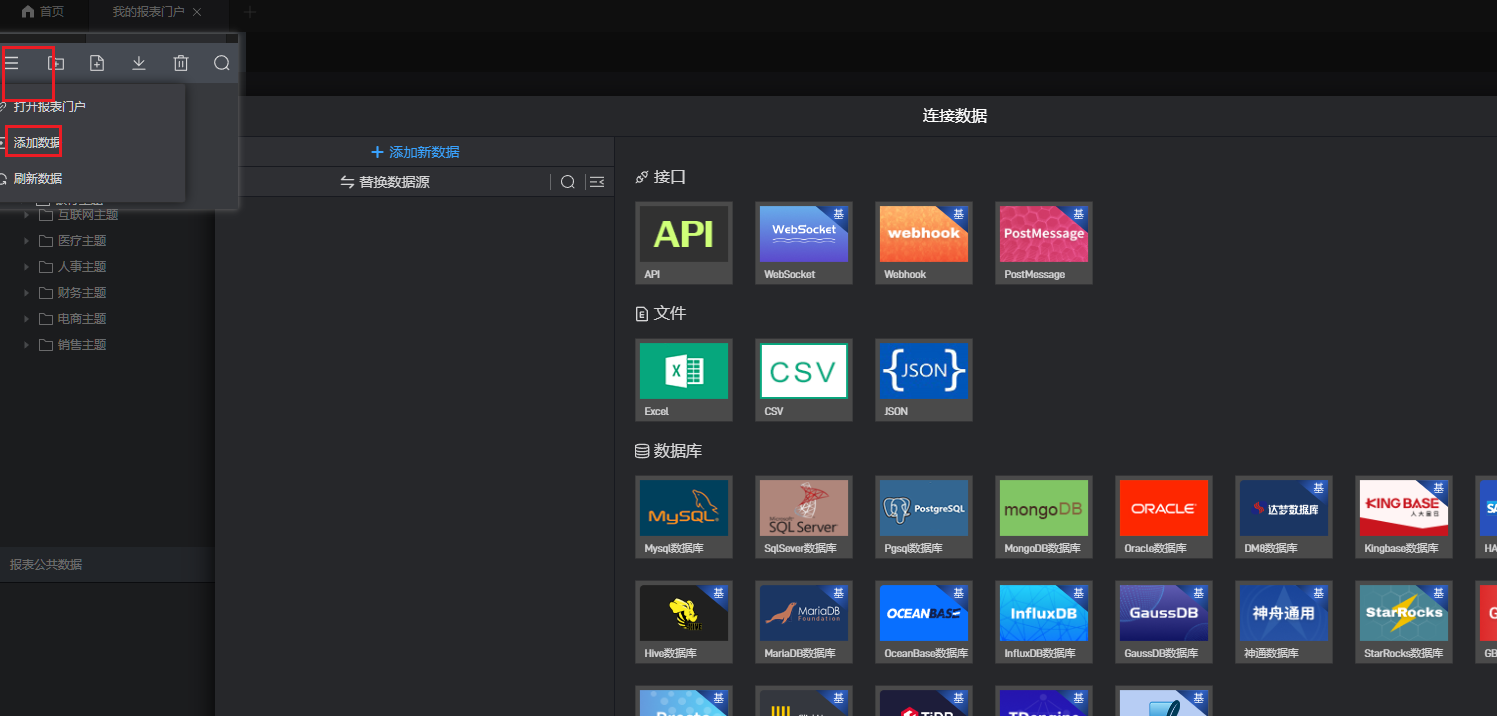Switch to the 我的报表门户 tab
Image resolution: width=1497 pixels, height=716 pixels.
(148, 12)
